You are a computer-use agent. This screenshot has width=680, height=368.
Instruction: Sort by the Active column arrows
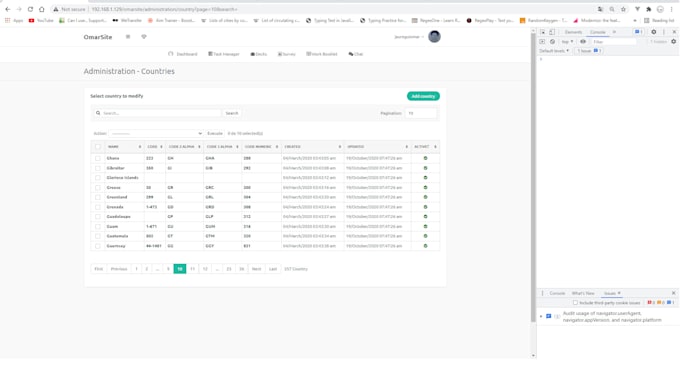[435, 147]
